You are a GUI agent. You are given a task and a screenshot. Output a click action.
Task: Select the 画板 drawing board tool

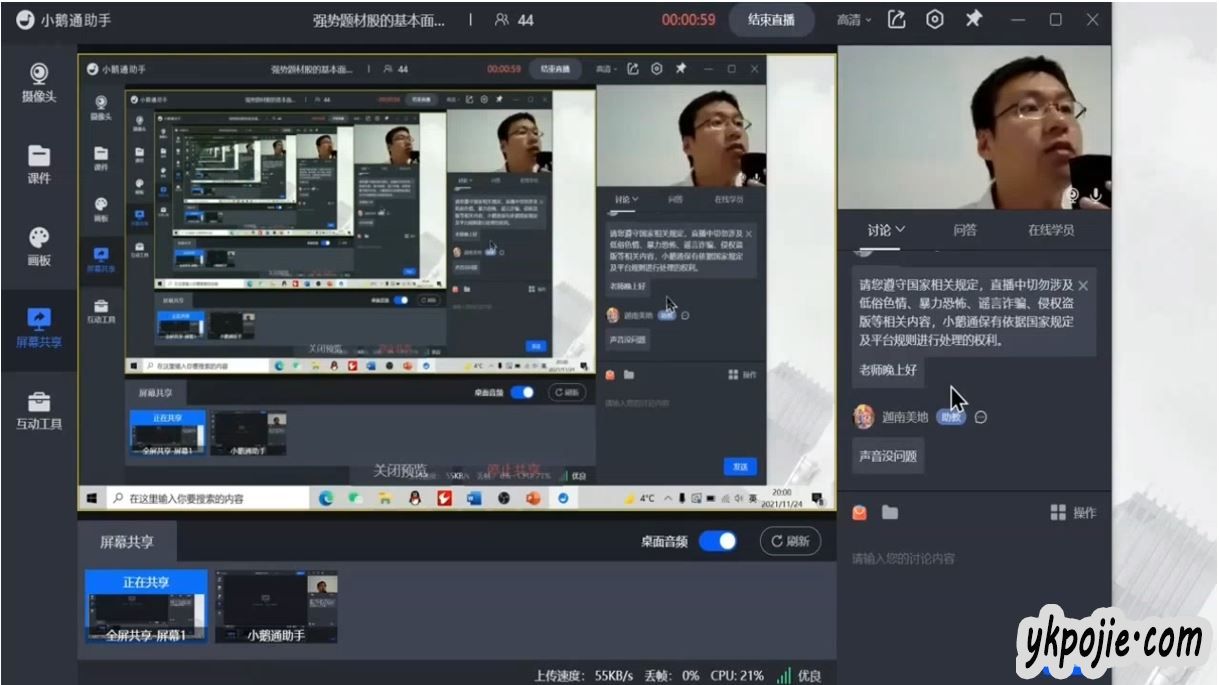(x=38, y=246)
